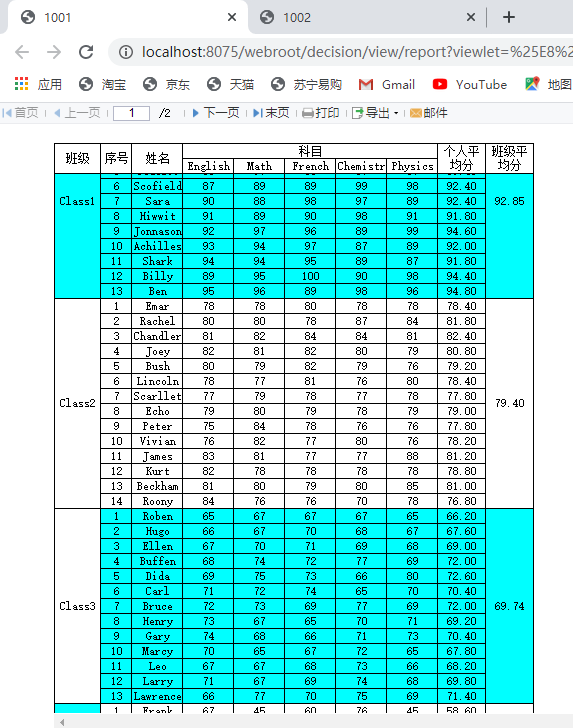
Task: Open a new browser tab
Action: point(509,17)
